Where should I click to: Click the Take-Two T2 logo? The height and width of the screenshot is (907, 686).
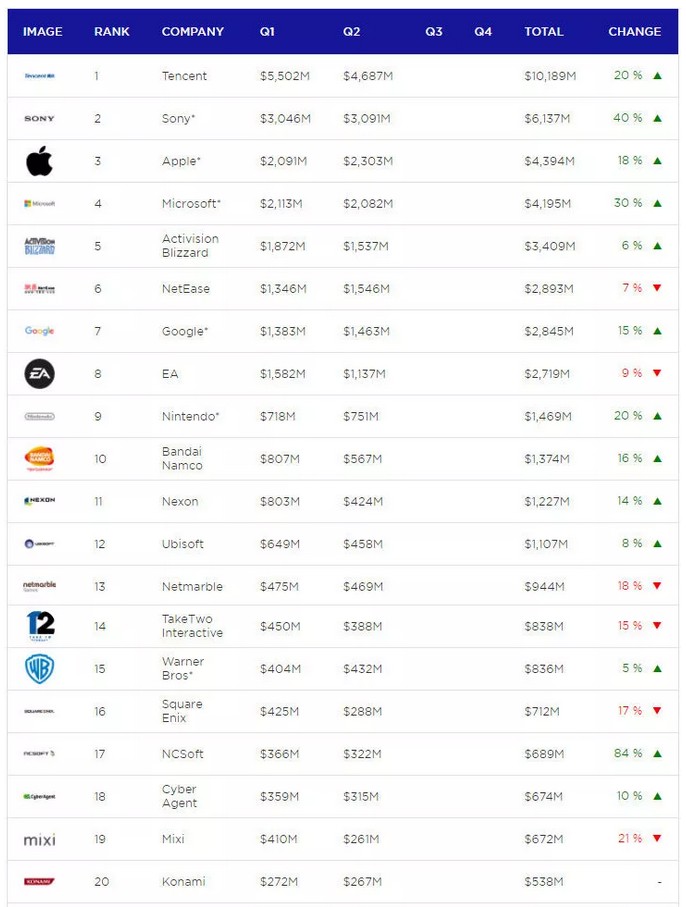[40, 626]
